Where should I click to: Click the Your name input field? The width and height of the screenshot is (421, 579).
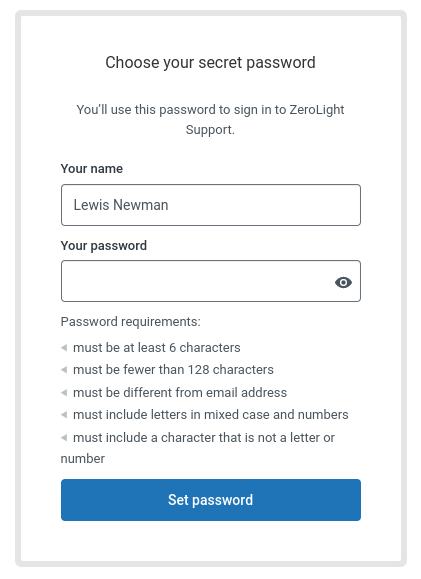click(x=211, y=205)
